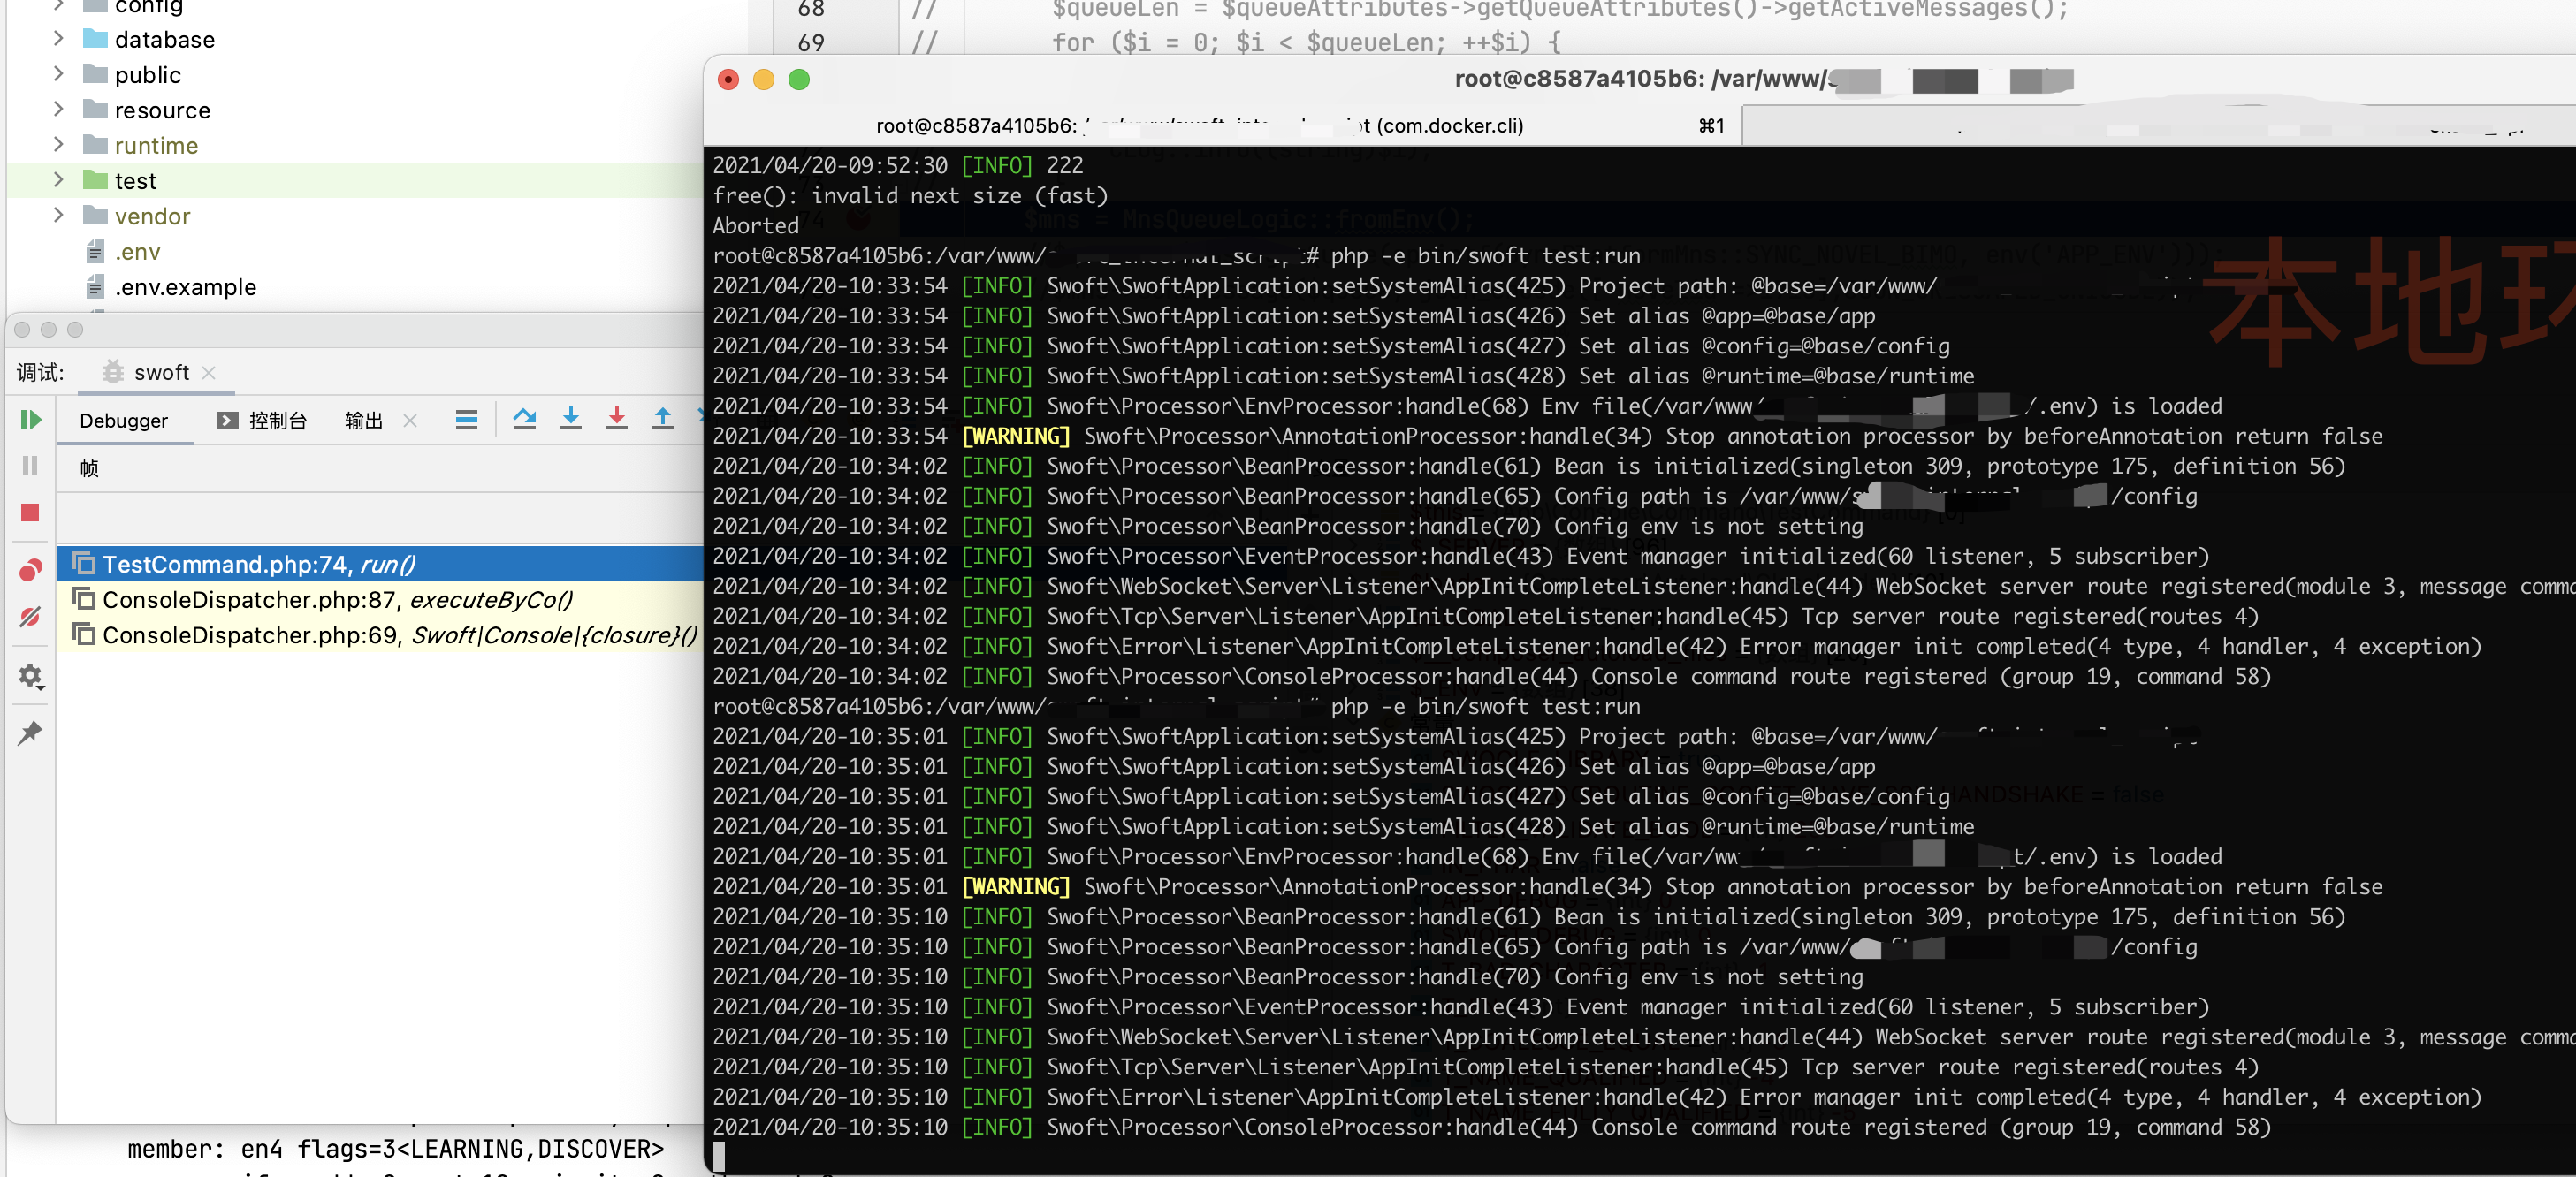
Task: Click Force Step Into red arrow
Action: click(616, 419)
